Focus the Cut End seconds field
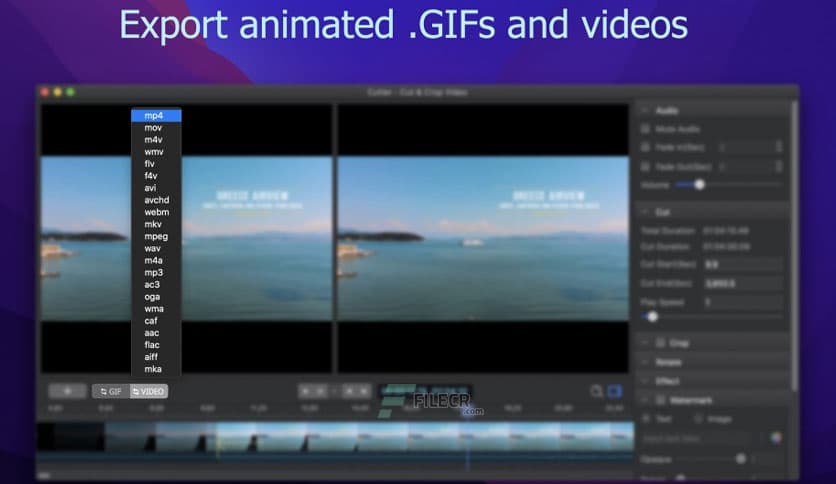The image size is (836, 484). (743, 284)
